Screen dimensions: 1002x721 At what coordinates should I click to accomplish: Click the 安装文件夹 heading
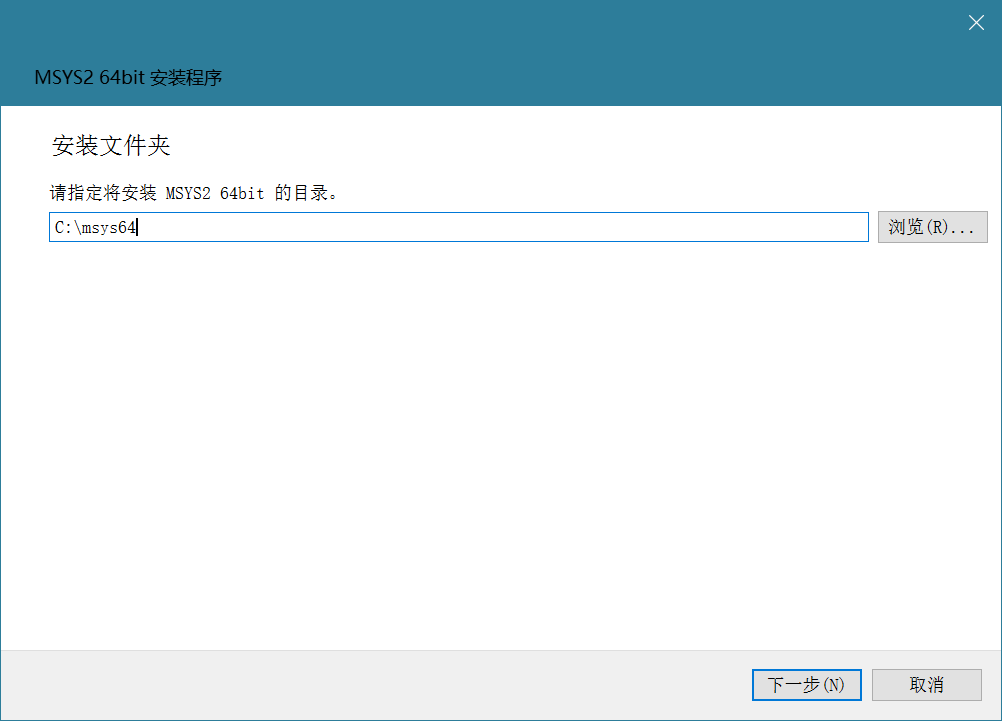(111, 146)
